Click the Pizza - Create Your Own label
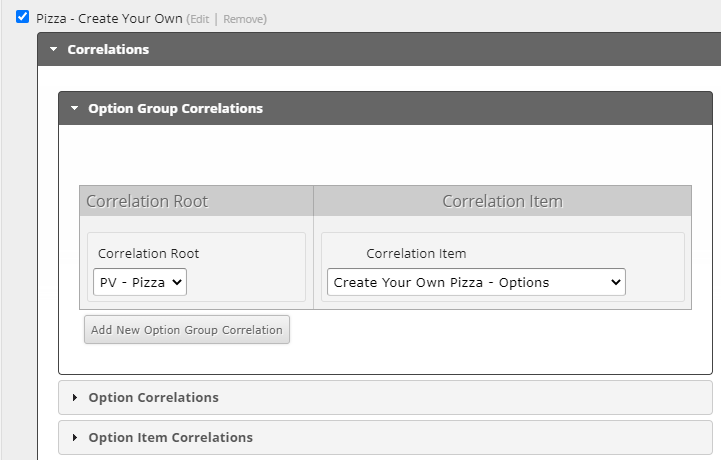This screenshot has width=721, height=460. click(x=109, y=19)
